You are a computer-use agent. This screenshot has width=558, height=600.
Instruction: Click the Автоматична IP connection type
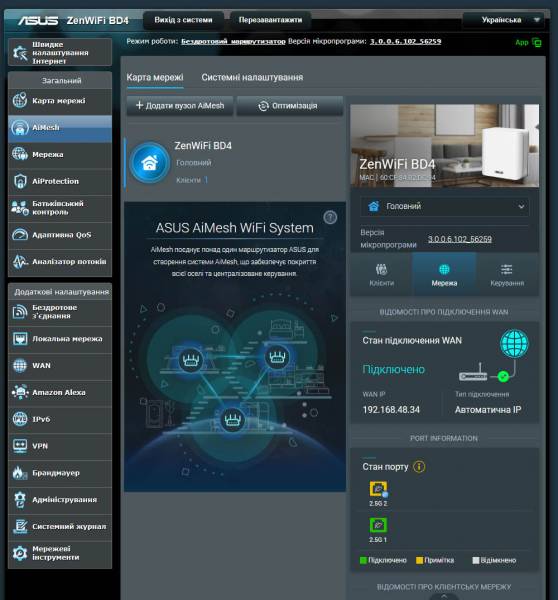tap(488, 410)
